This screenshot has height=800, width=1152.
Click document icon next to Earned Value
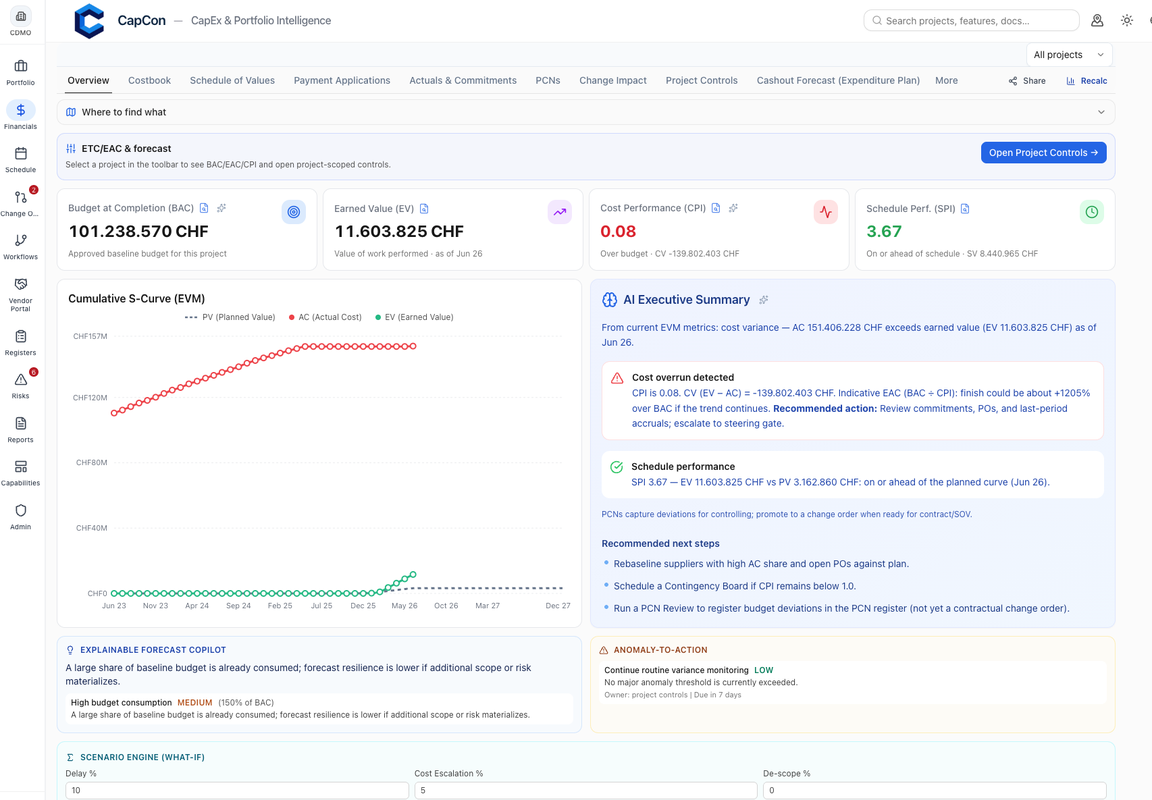[x=424, y=209]
